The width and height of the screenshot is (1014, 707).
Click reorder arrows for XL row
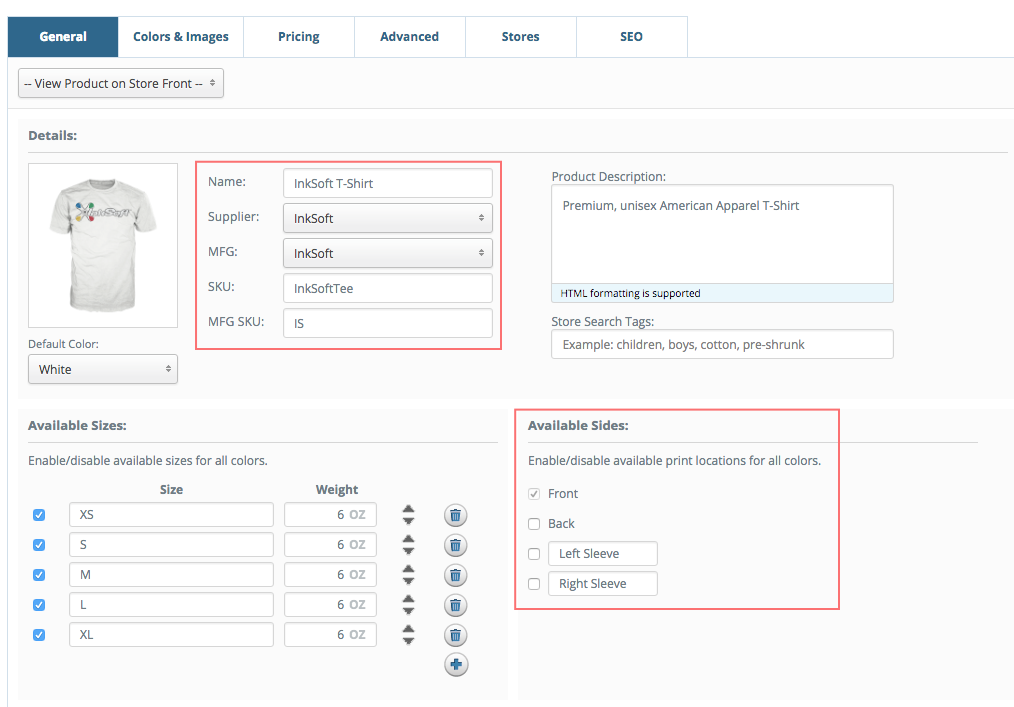pos(408,635)
